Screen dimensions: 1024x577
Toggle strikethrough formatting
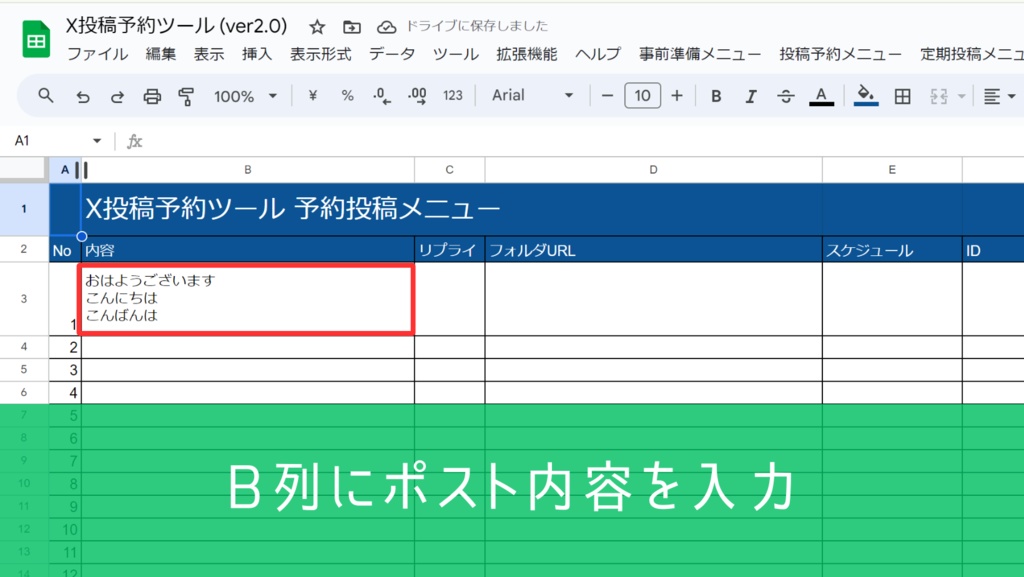(x=786, y=96)
